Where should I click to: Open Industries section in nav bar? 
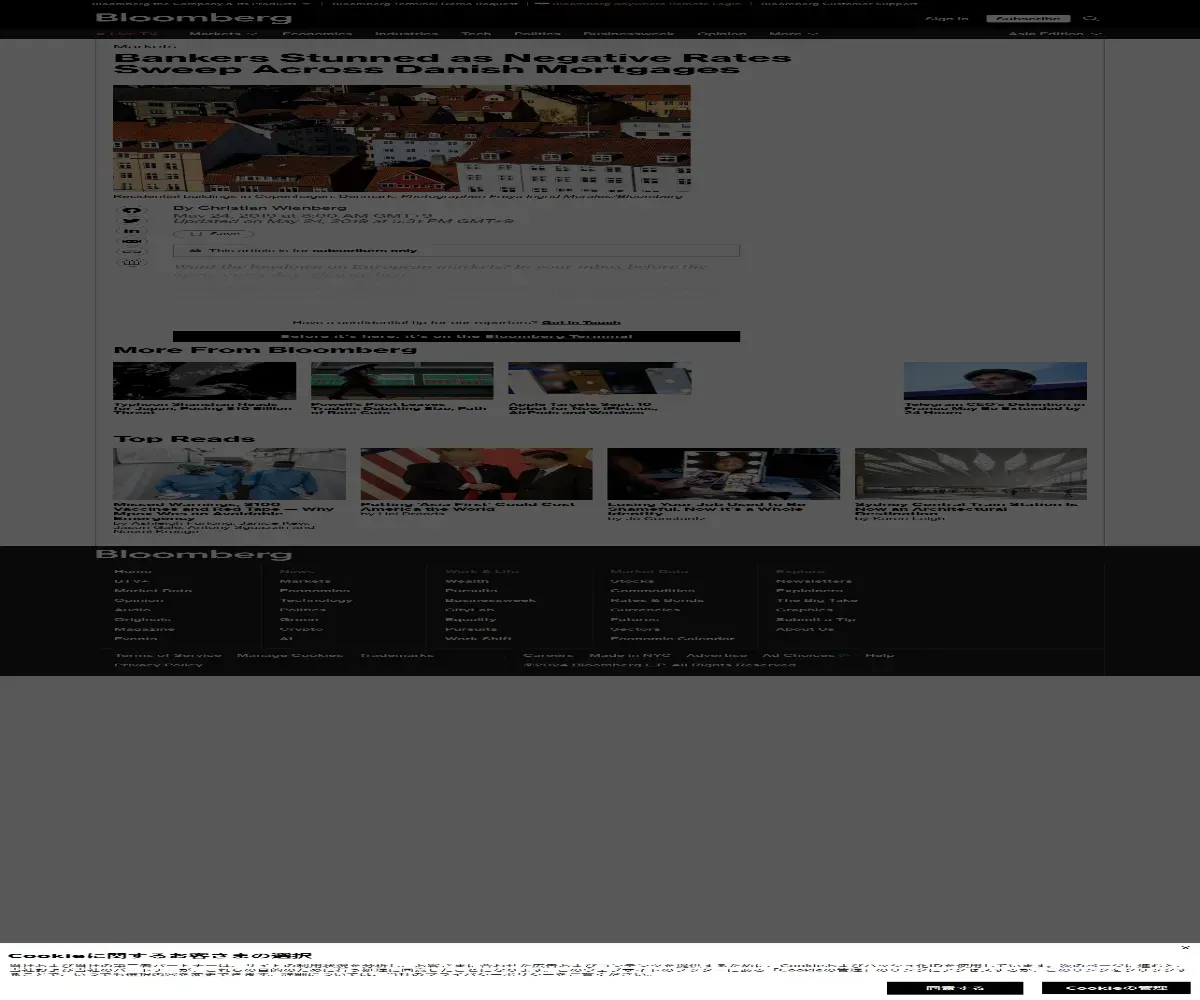(x=407, y=34)
